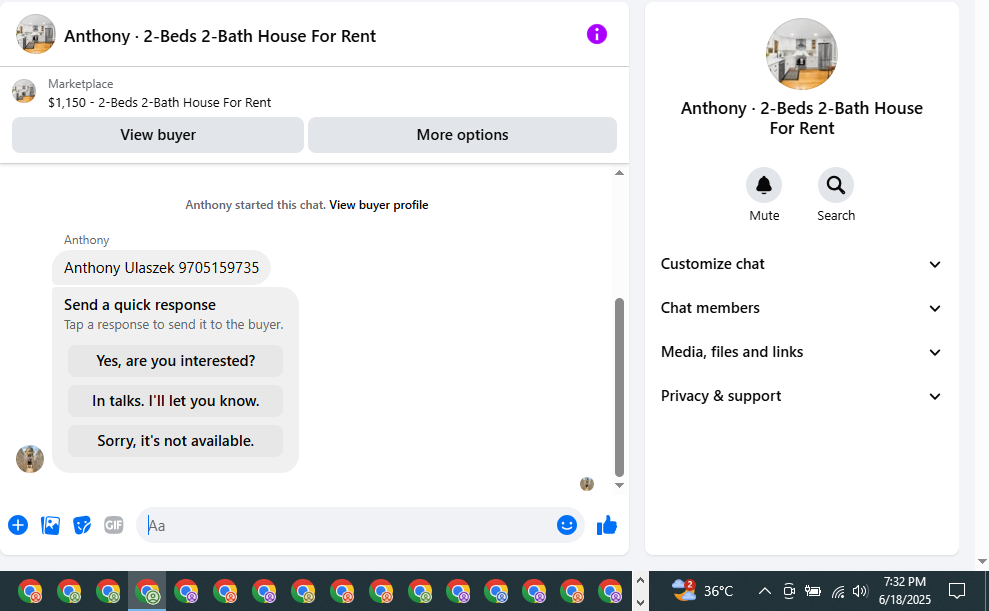This screenshot has height=611, width=989.
Task: Send quick reply "Yes, are you interested?"
Action: click(175, 361)
